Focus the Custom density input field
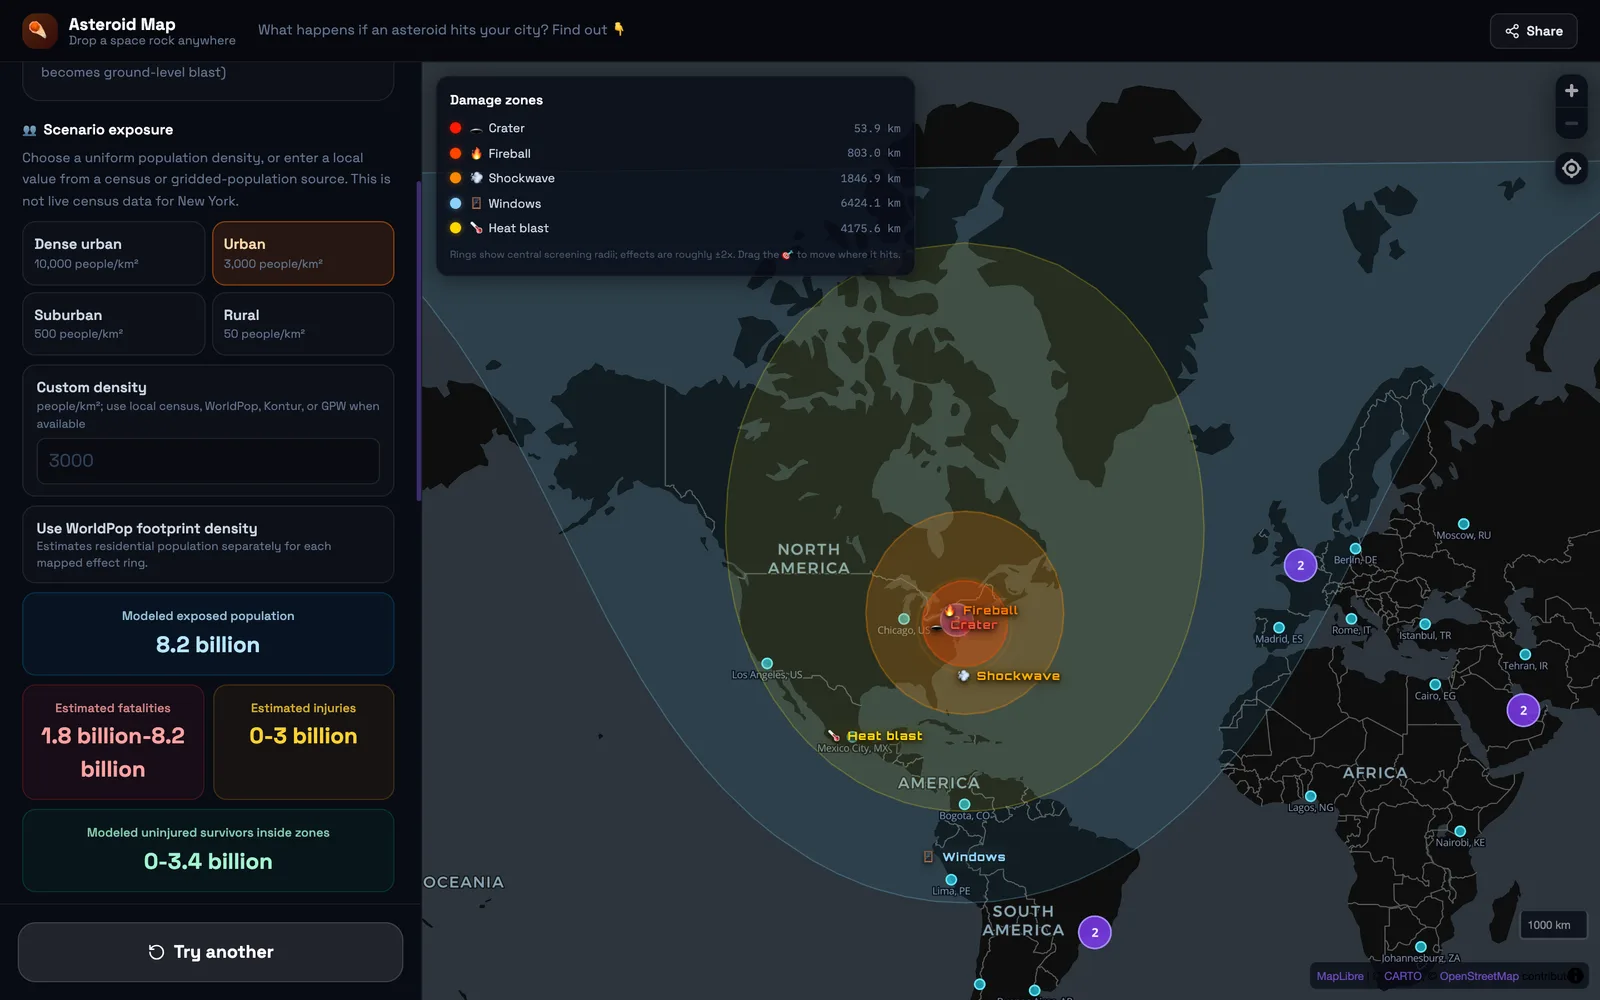 pyautogui.click(x=208, y=461)
